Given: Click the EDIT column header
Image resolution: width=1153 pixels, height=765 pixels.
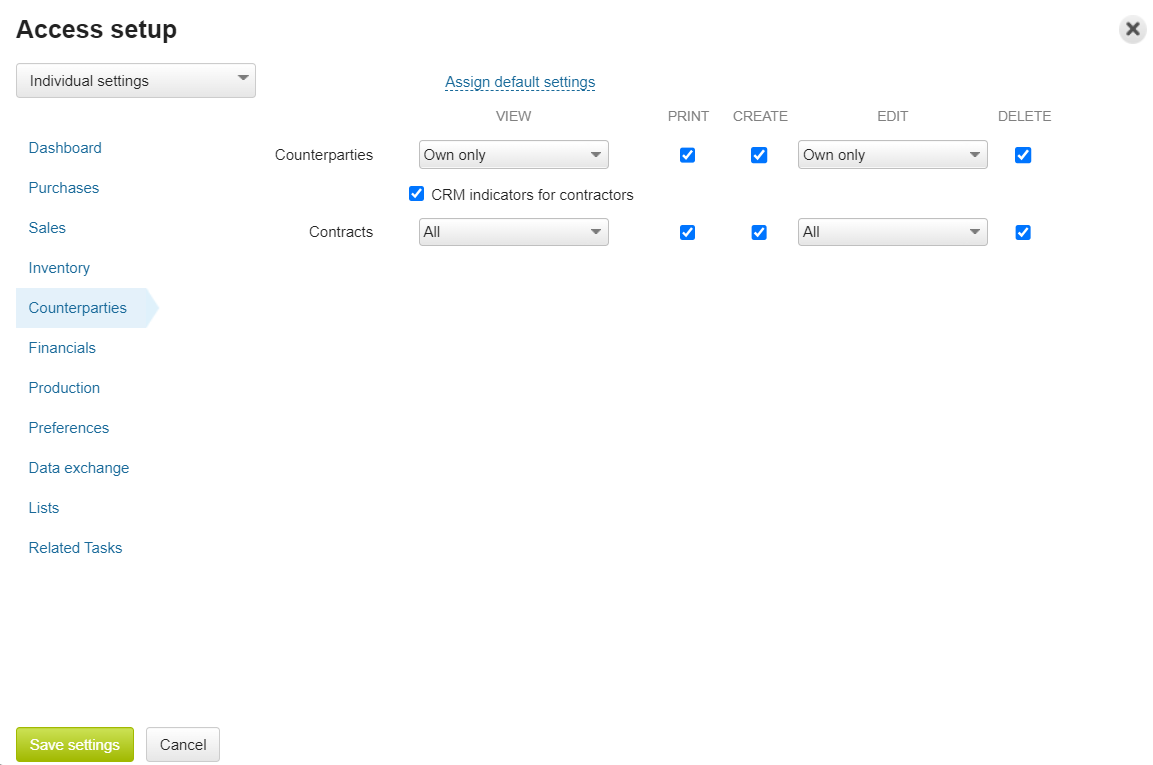Looking at the screenshot, I should [x=892, y=116].
